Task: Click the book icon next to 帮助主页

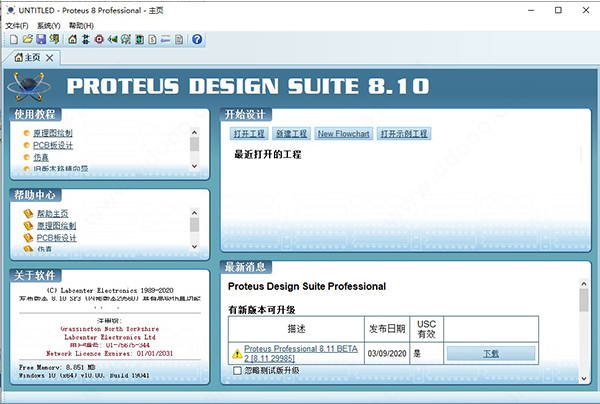Action: coord(28,213)
